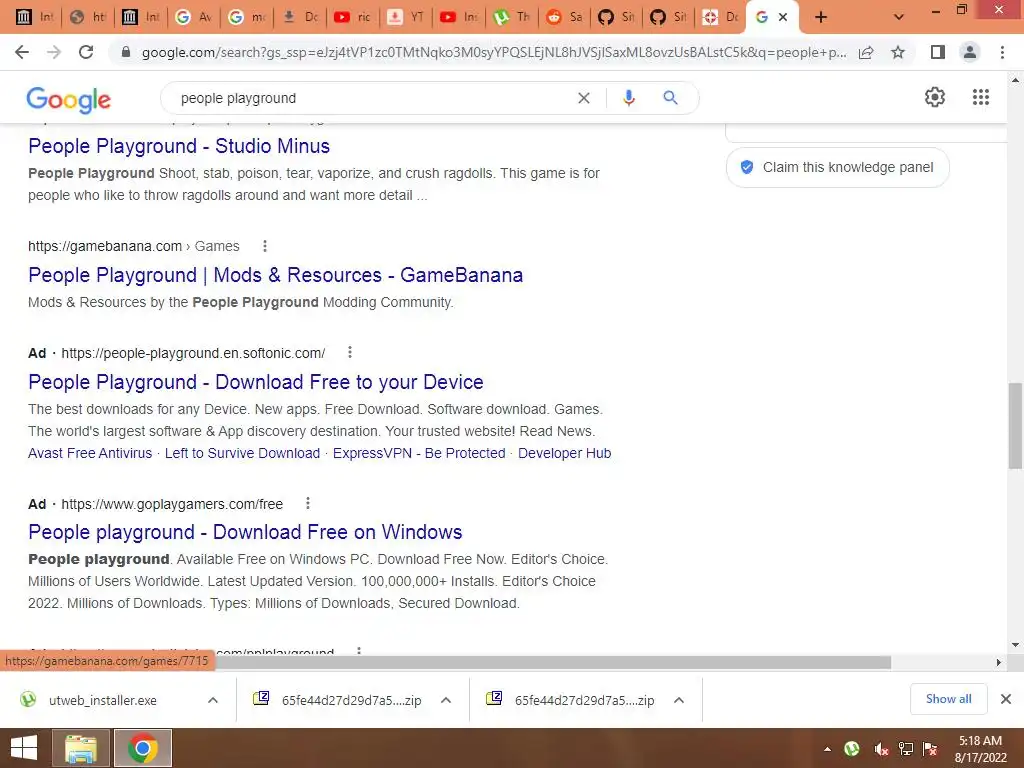Click the address bar URL
The width and height of the screenshot is (1024, 768).
click(x=494, y=52)
